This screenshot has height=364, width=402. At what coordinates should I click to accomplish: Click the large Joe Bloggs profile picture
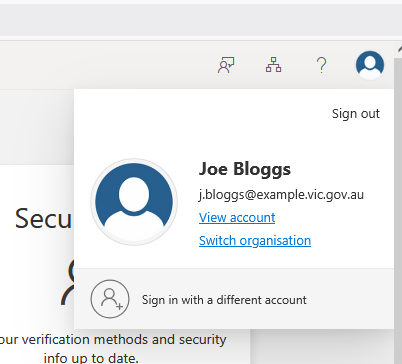click(134, 202)
